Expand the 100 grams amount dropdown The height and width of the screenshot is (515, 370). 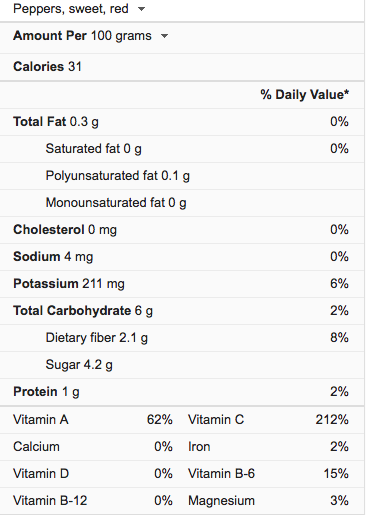pos(164,36)
